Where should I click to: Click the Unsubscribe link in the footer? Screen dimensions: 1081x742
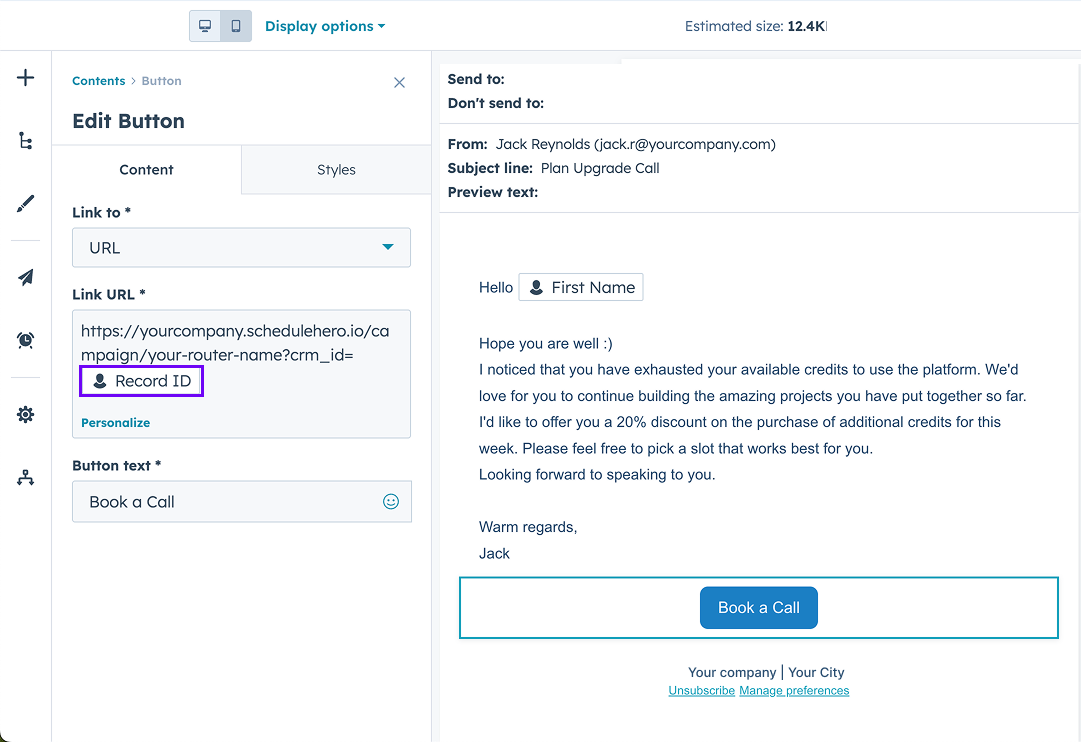tap(701, 690)
